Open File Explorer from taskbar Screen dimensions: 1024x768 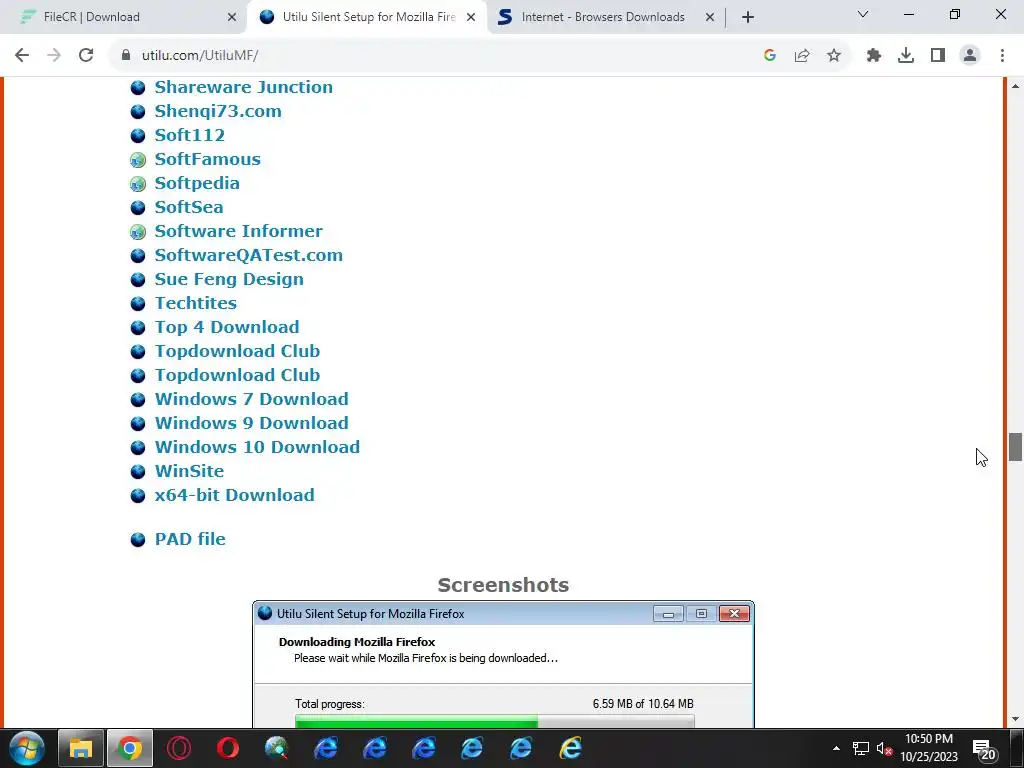[80, 748]
